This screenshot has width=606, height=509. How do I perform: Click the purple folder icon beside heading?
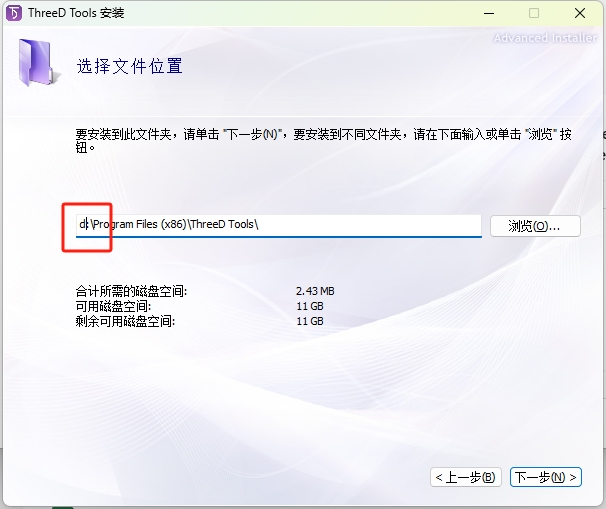39,62
